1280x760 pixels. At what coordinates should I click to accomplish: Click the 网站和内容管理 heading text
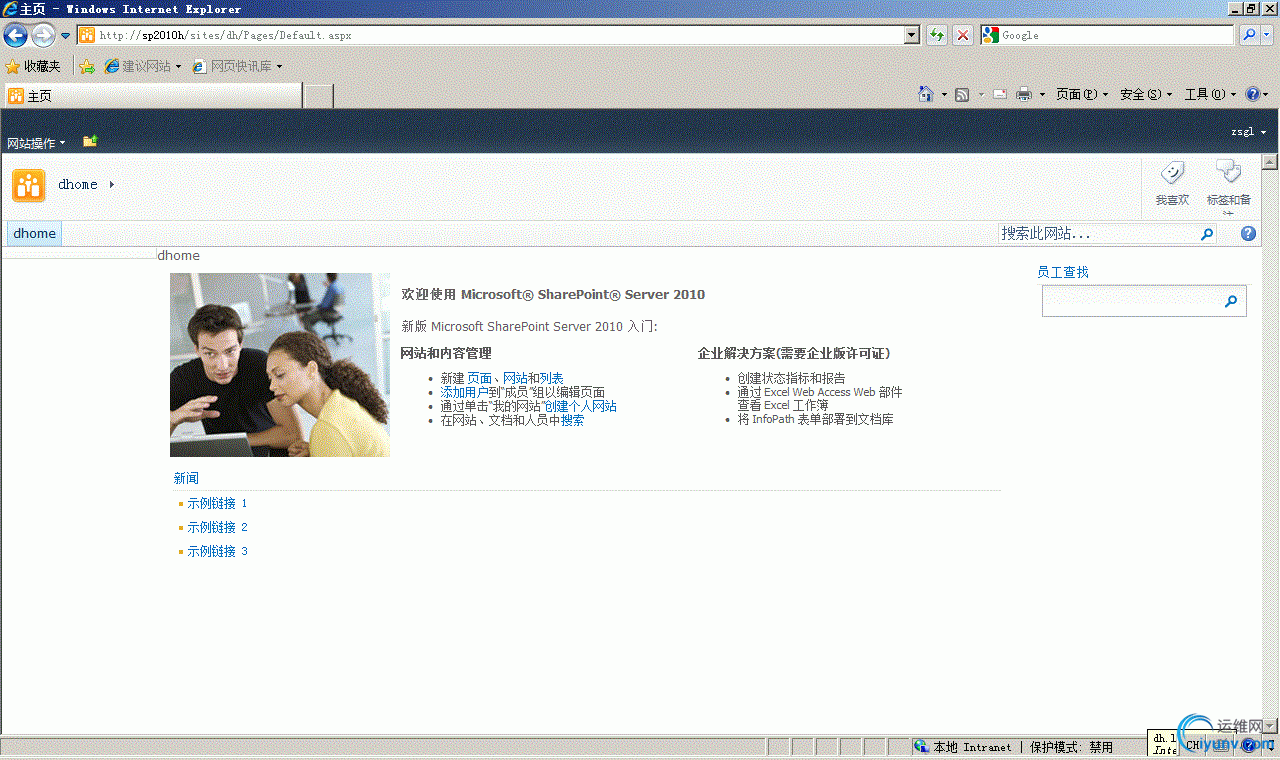coord(446,353)
